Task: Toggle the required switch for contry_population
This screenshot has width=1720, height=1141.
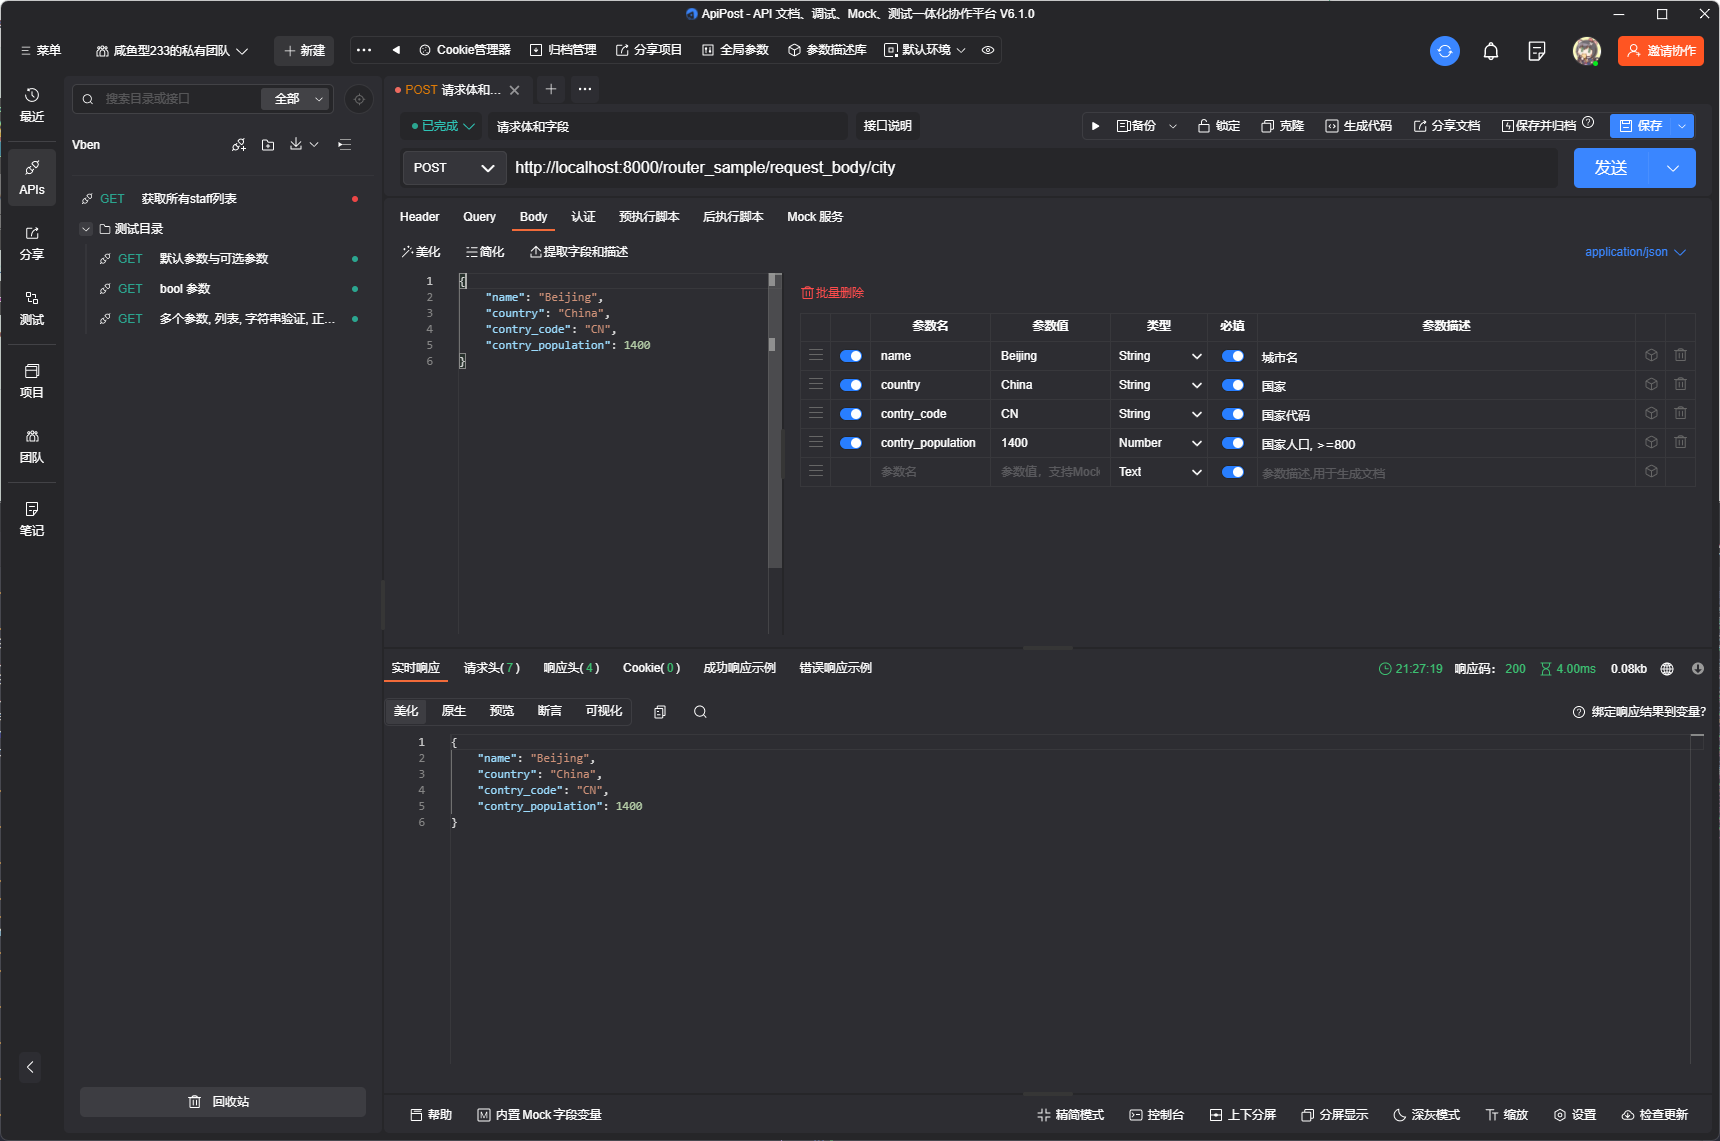Action: 1233,443
